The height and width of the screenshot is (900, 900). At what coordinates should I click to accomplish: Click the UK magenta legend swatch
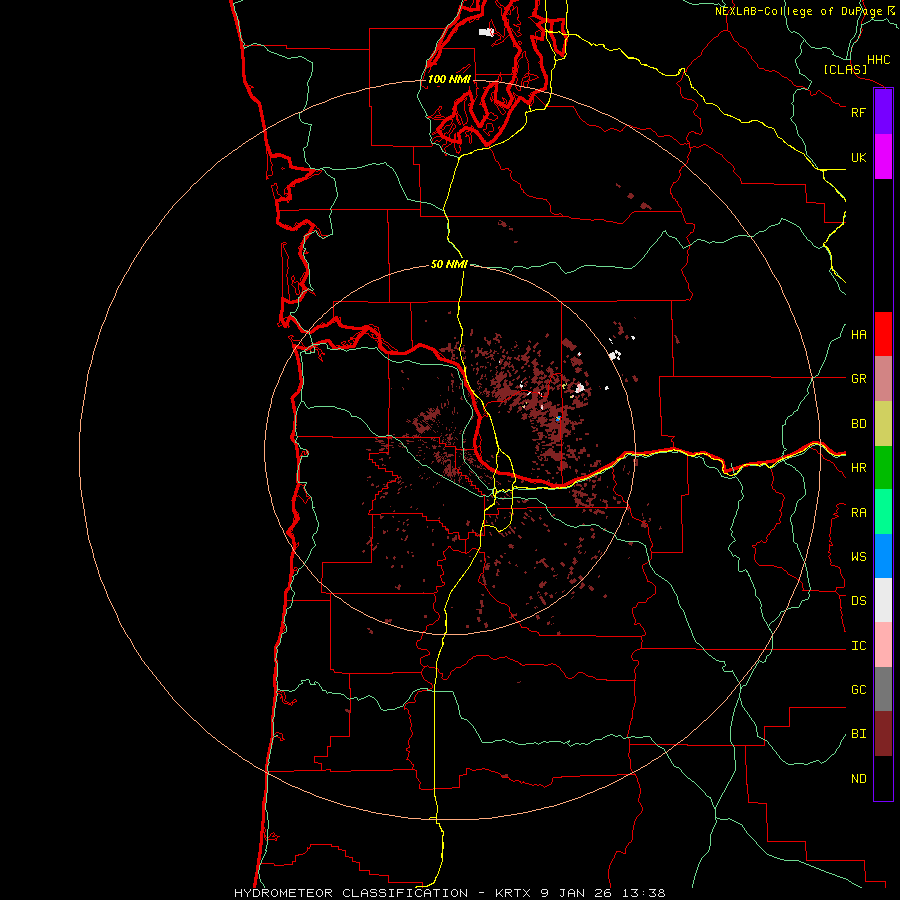(883, 157)
